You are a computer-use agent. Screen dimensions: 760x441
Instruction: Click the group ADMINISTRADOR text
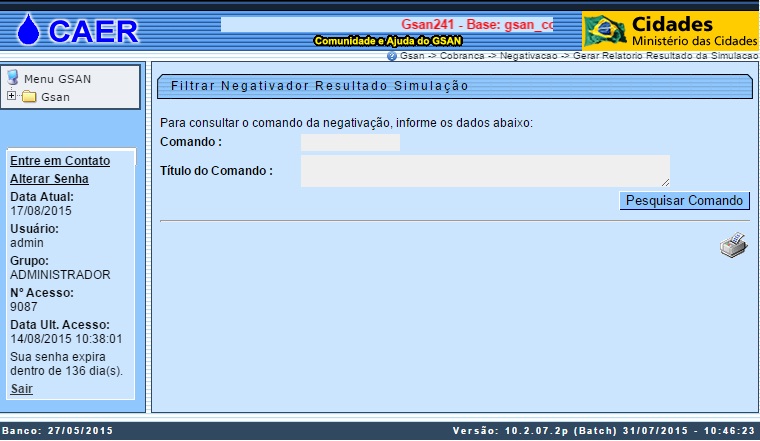pos(60,275)
